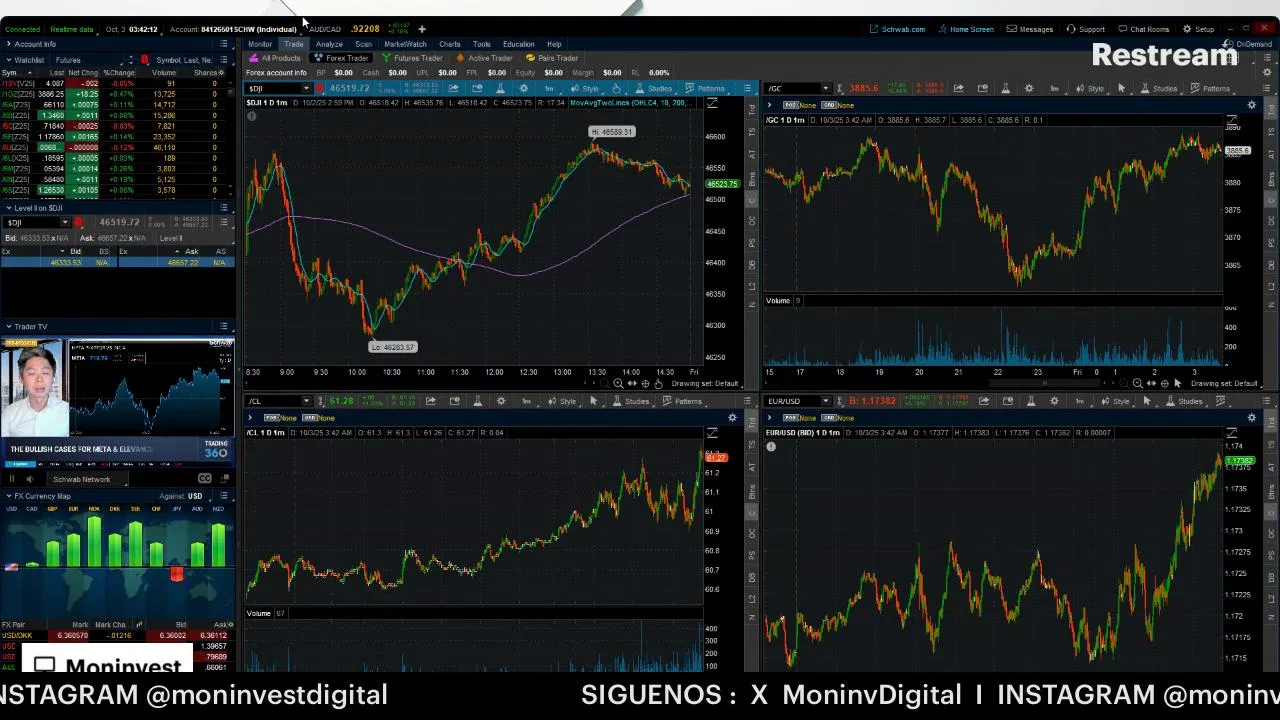Toggle closed captions on Trader TV

click(x=204, y=478)
